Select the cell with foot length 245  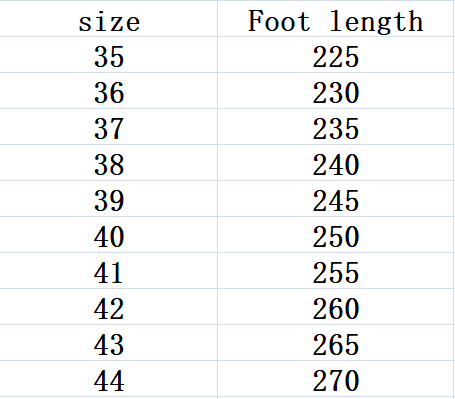(336, 199)
